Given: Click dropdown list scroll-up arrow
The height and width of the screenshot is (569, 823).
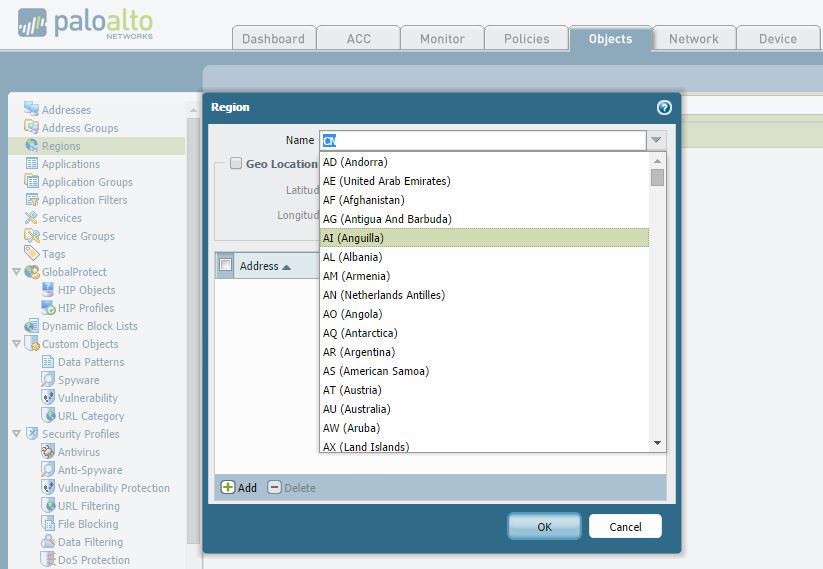Looking at the screenshot, I should 657,161.
